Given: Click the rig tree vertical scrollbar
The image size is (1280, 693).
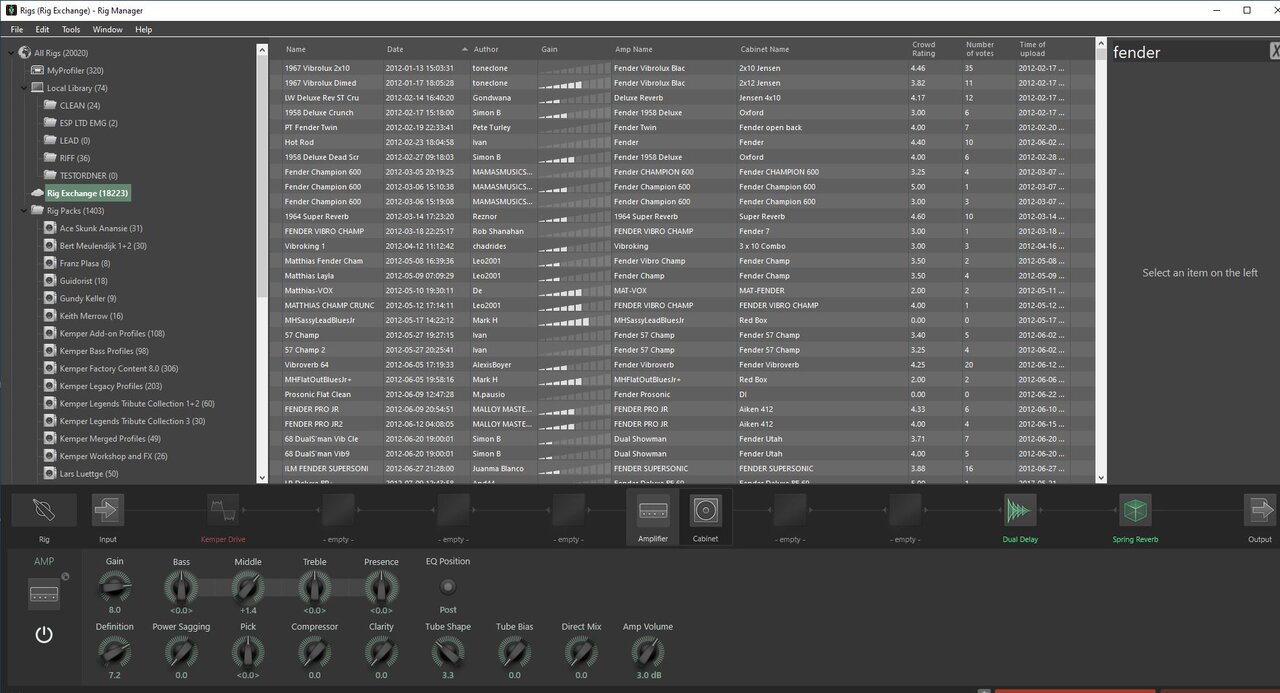Looking at the screenshot, I should (x=263, y=262).
